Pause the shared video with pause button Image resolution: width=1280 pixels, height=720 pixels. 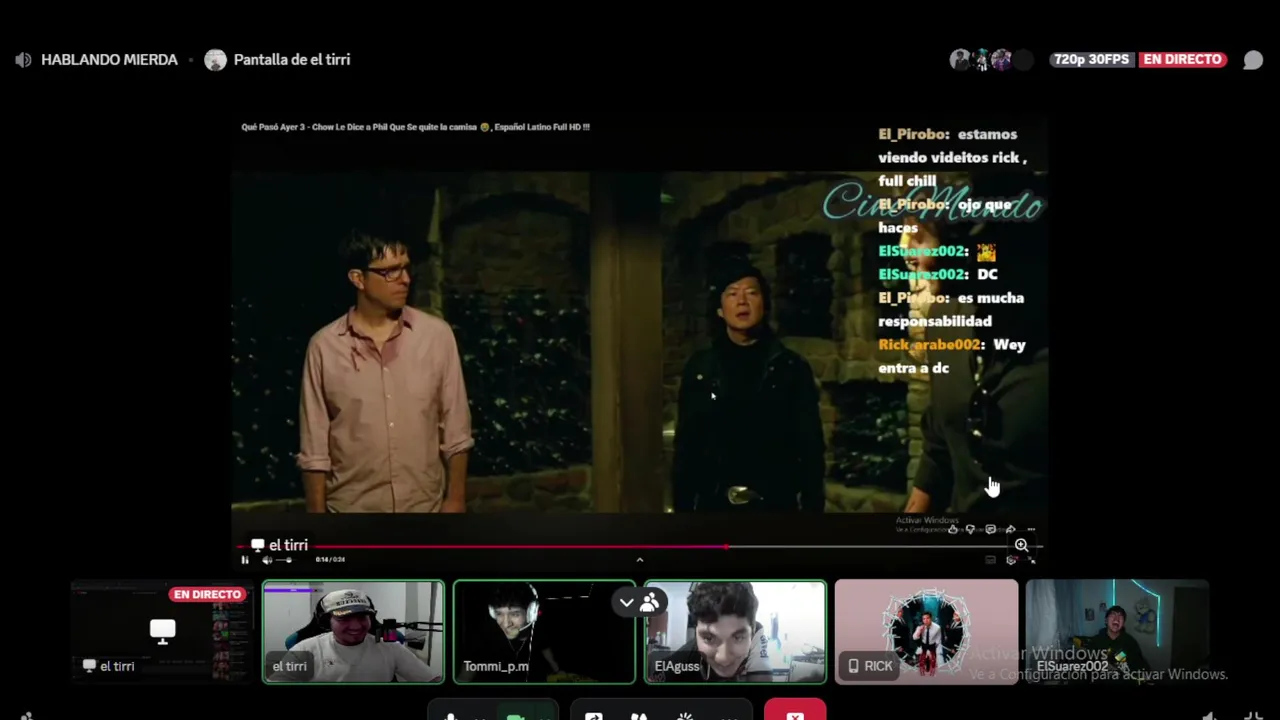coord(245,560)
